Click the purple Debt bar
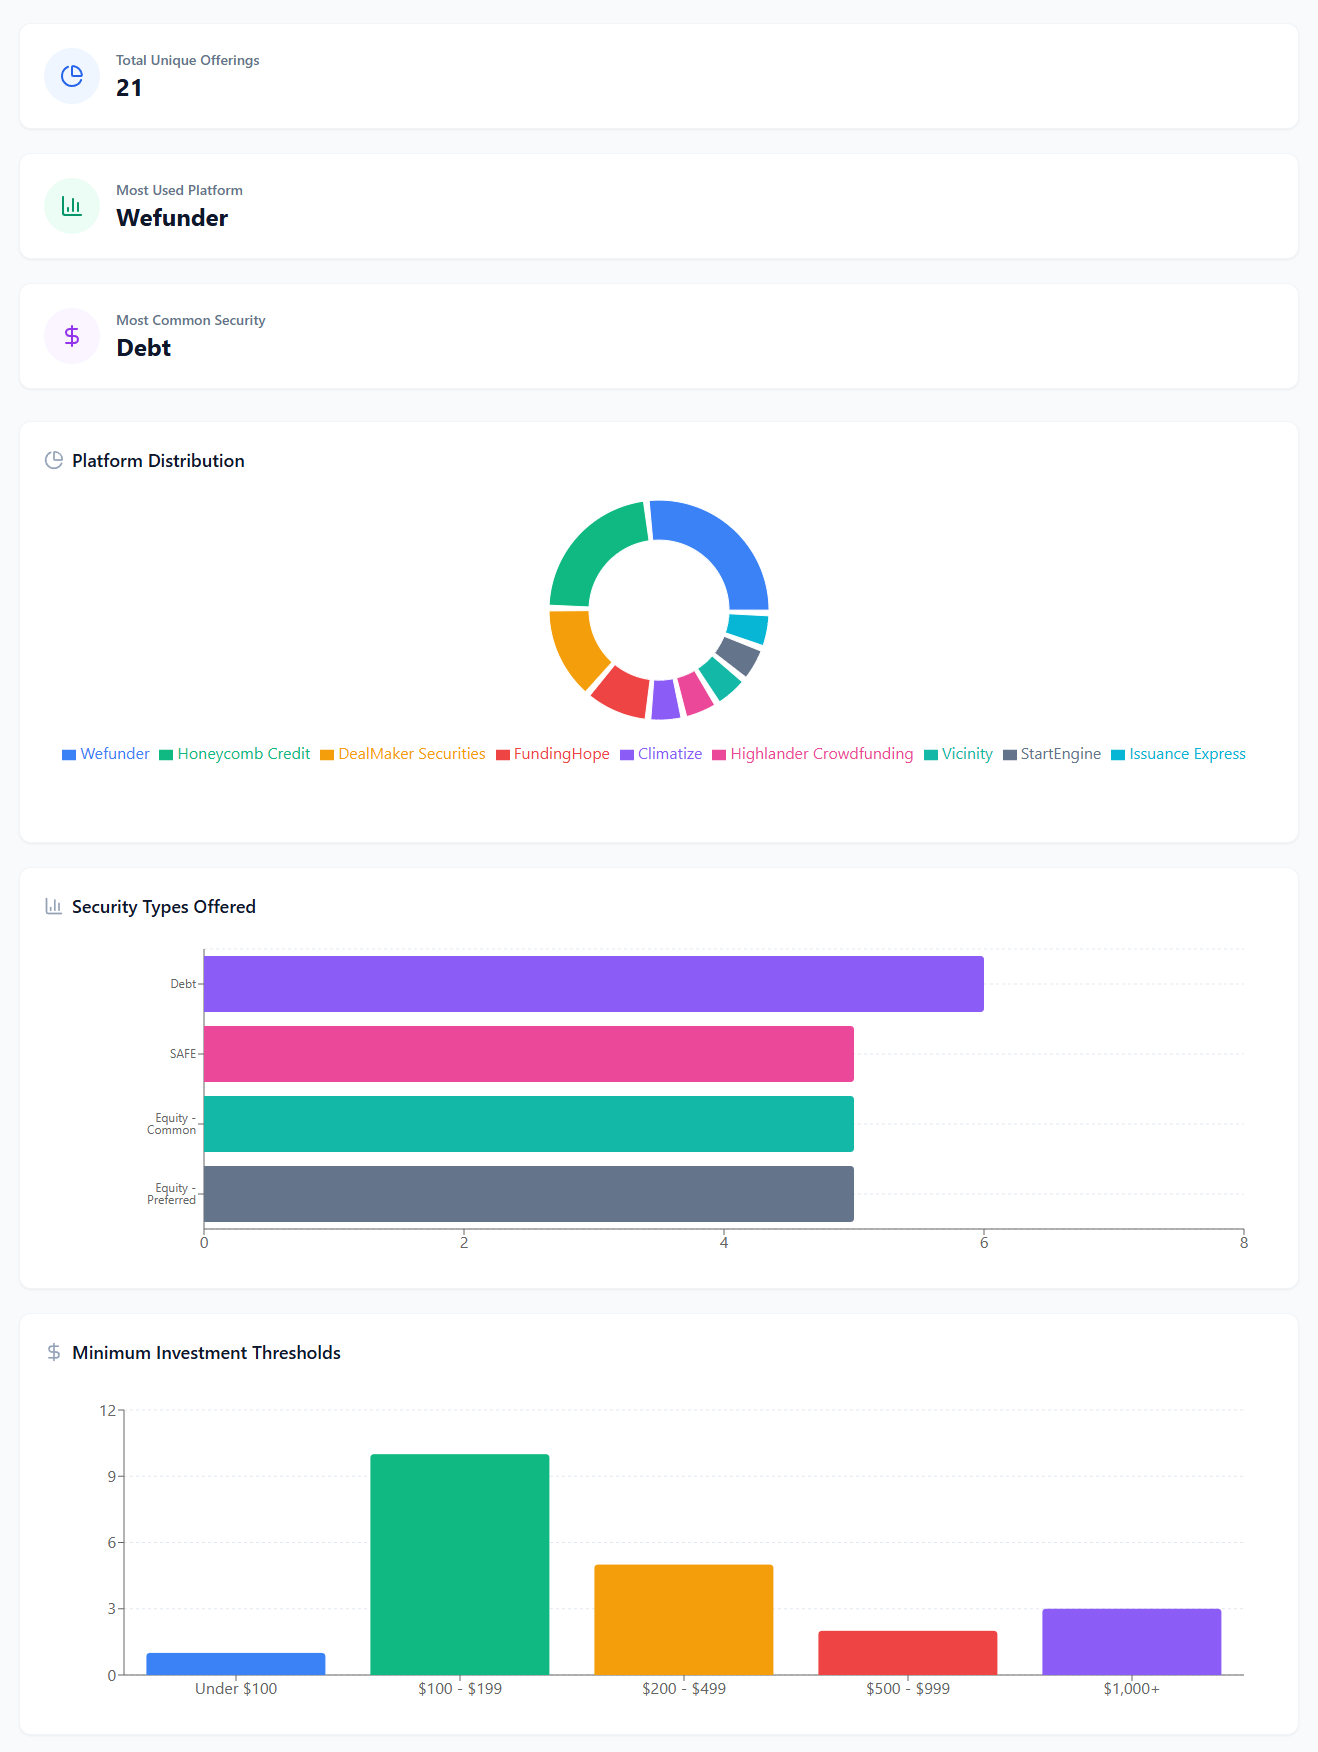 coord(594,984)
